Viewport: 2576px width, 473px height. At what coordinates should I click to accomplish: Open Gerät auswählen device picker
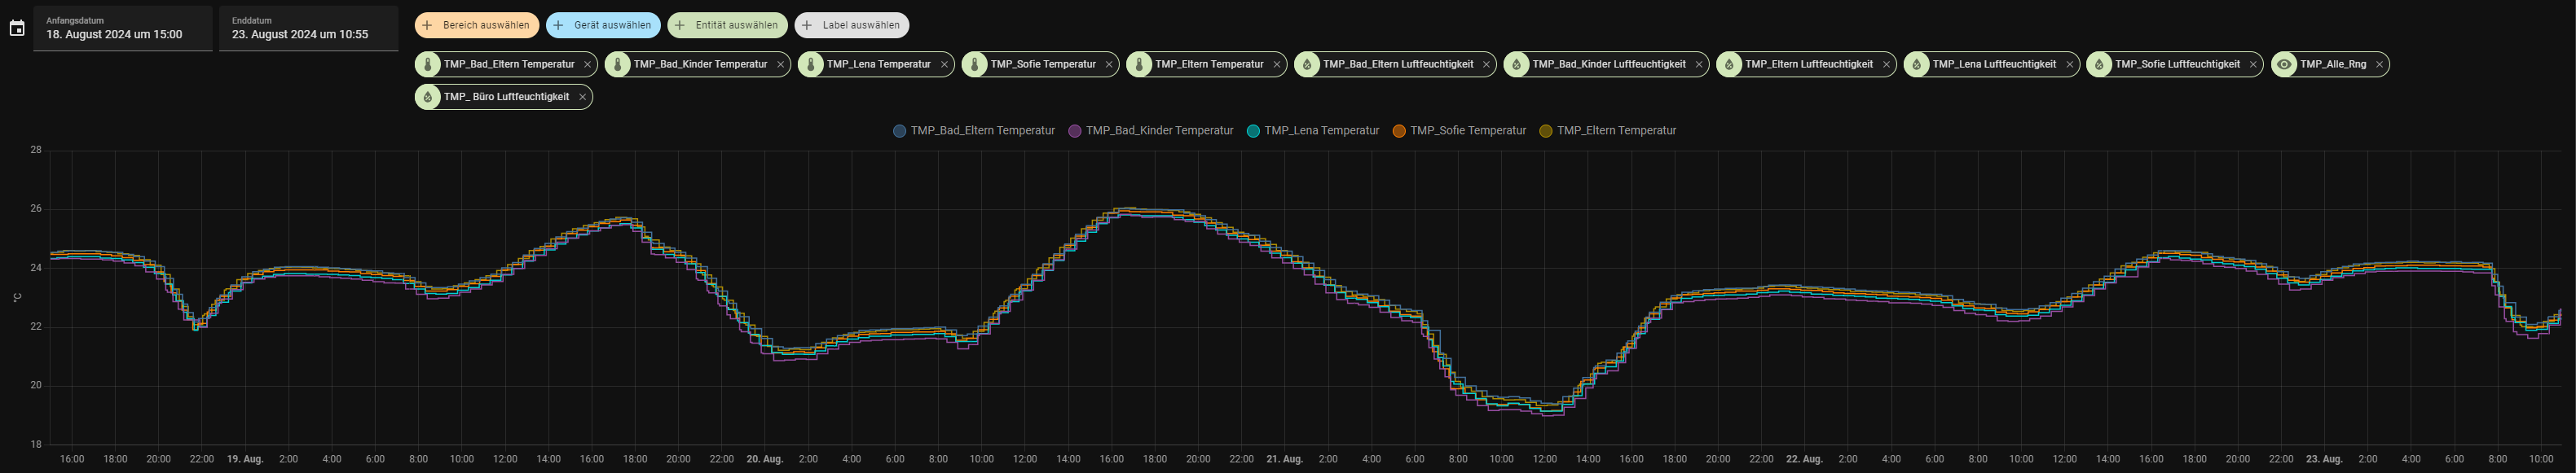(603, 25)
